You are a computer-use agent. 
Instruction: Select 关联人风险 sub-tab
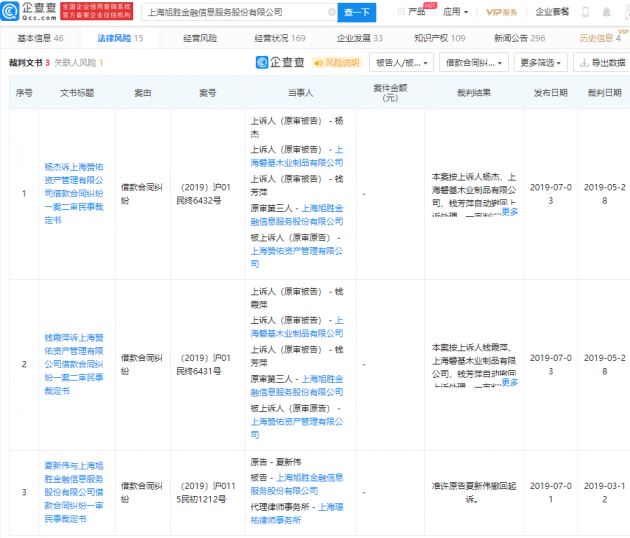pos(79,63)
